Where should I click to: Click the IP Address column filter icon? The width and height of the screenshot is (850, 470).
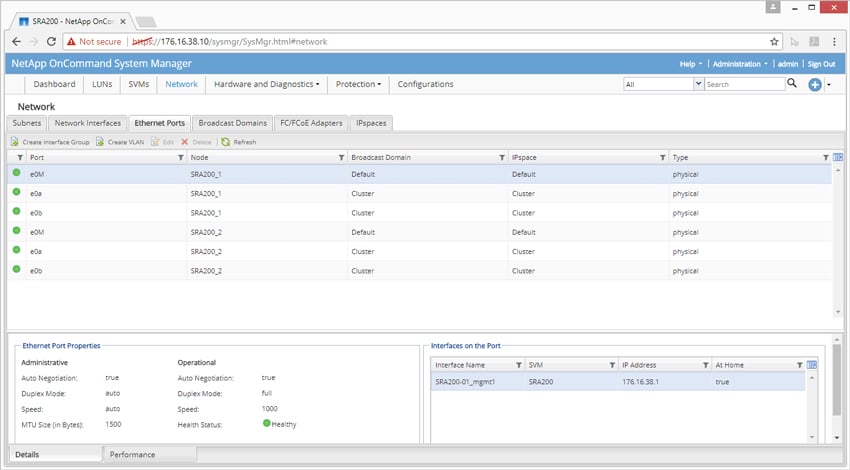705,365
